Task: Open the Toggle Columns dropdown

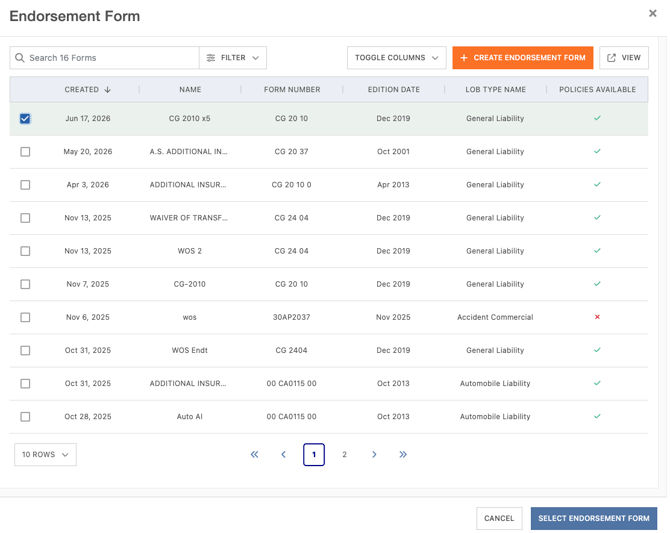Action: tap(397, 58)
